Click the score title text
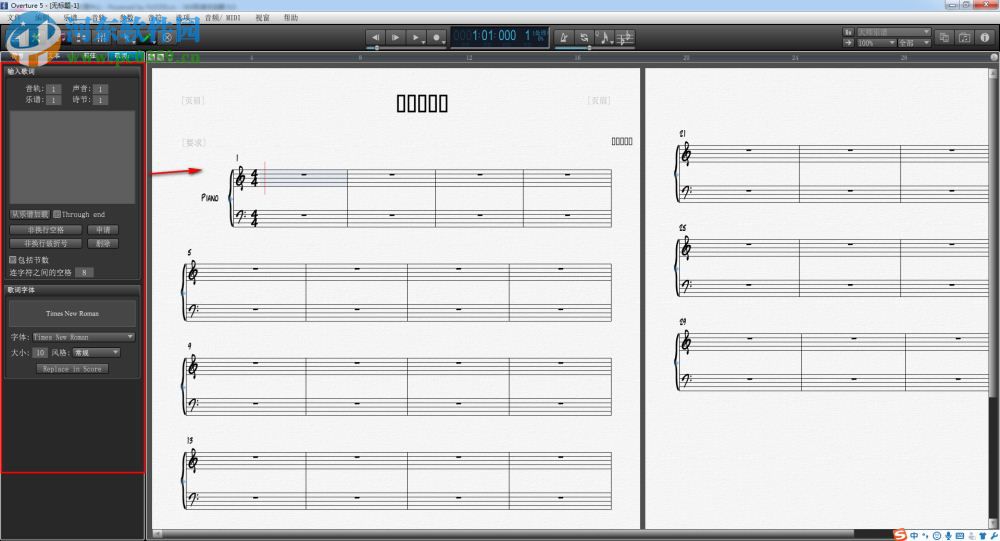Screen dimensions: 1000x541 point(422,103)
